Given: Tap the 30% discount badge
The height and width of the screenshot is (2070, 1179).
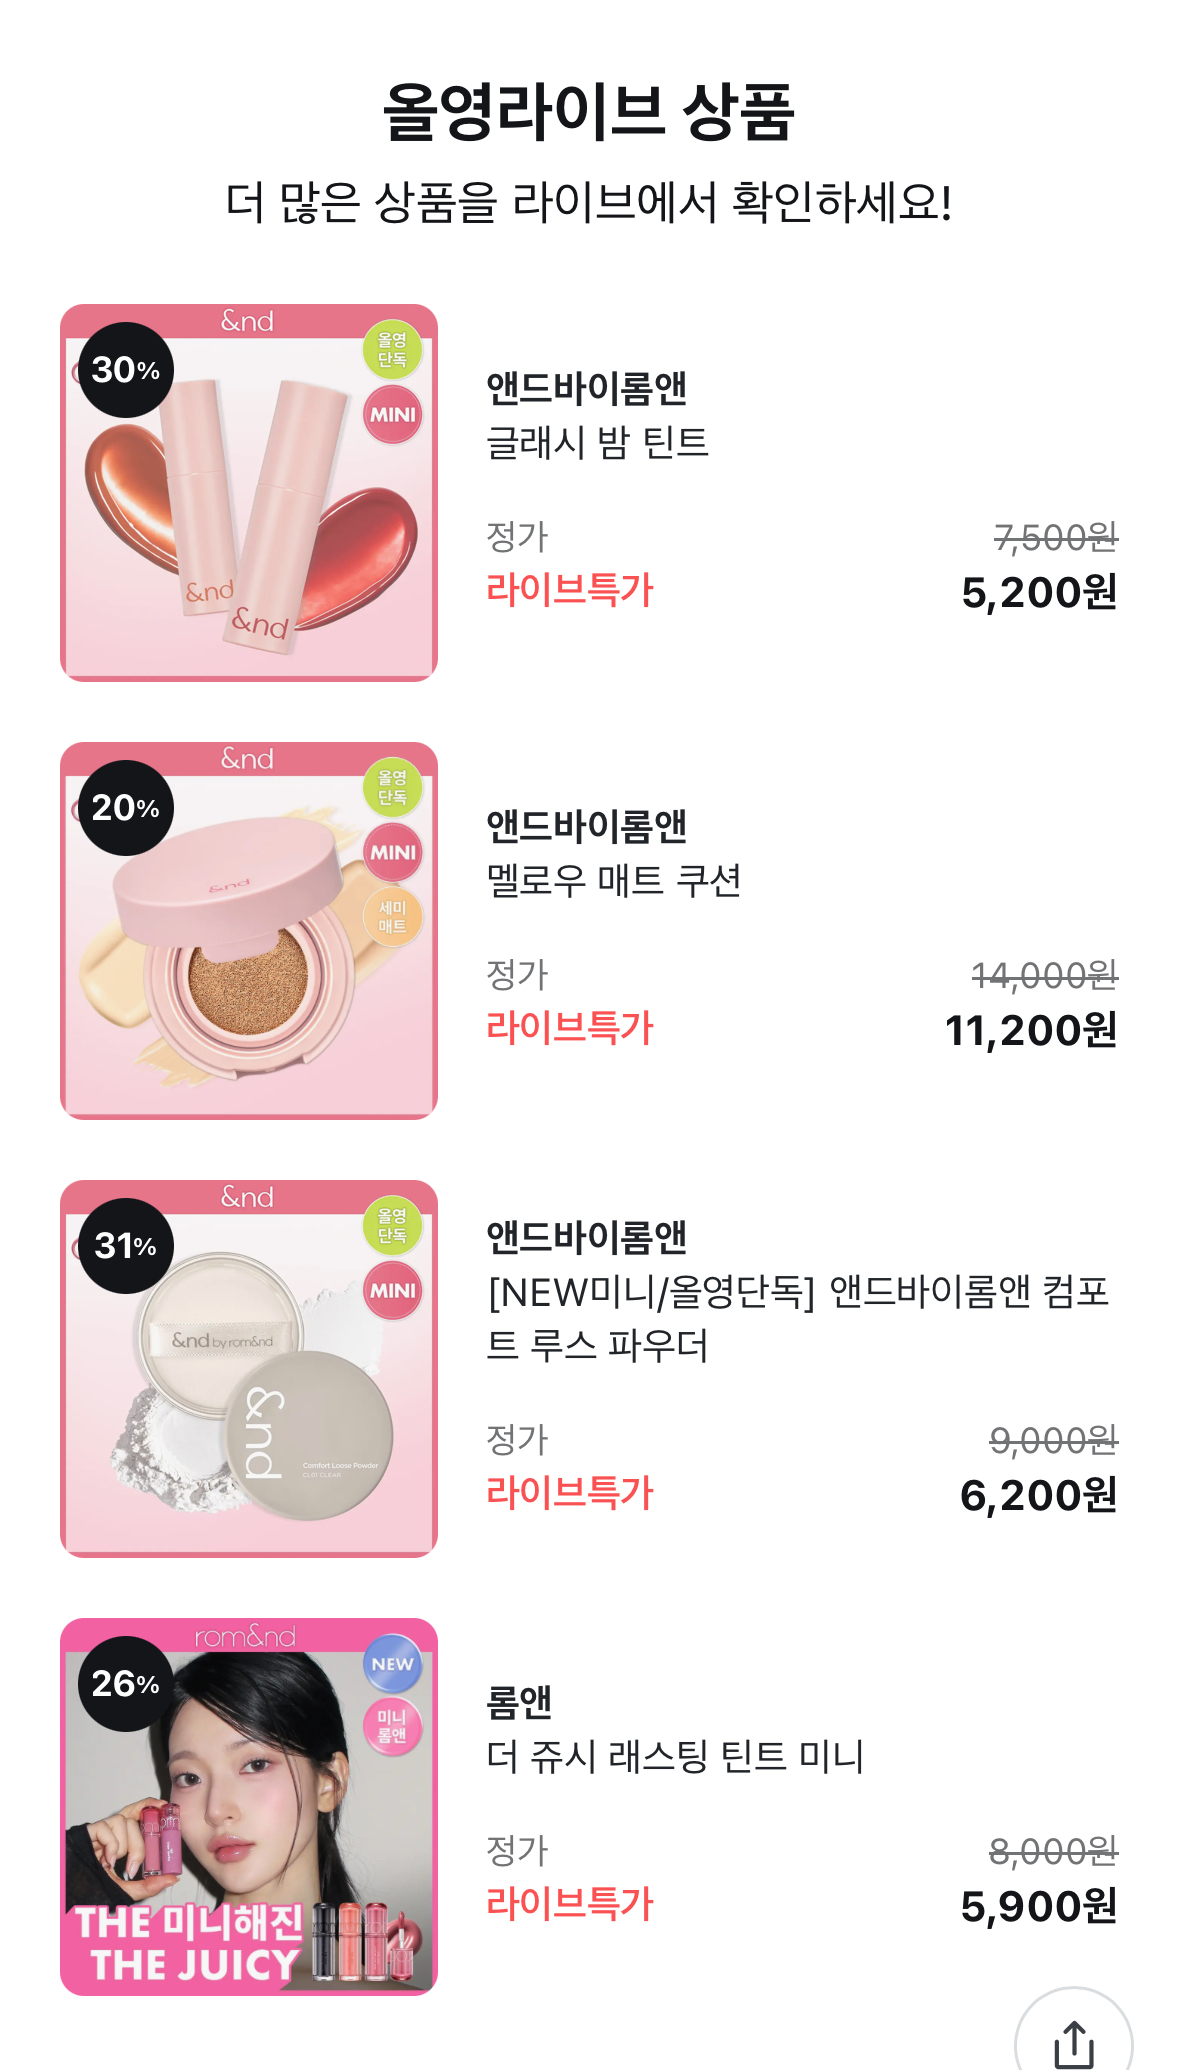Looking at the screenshot, I should [126, 370].
